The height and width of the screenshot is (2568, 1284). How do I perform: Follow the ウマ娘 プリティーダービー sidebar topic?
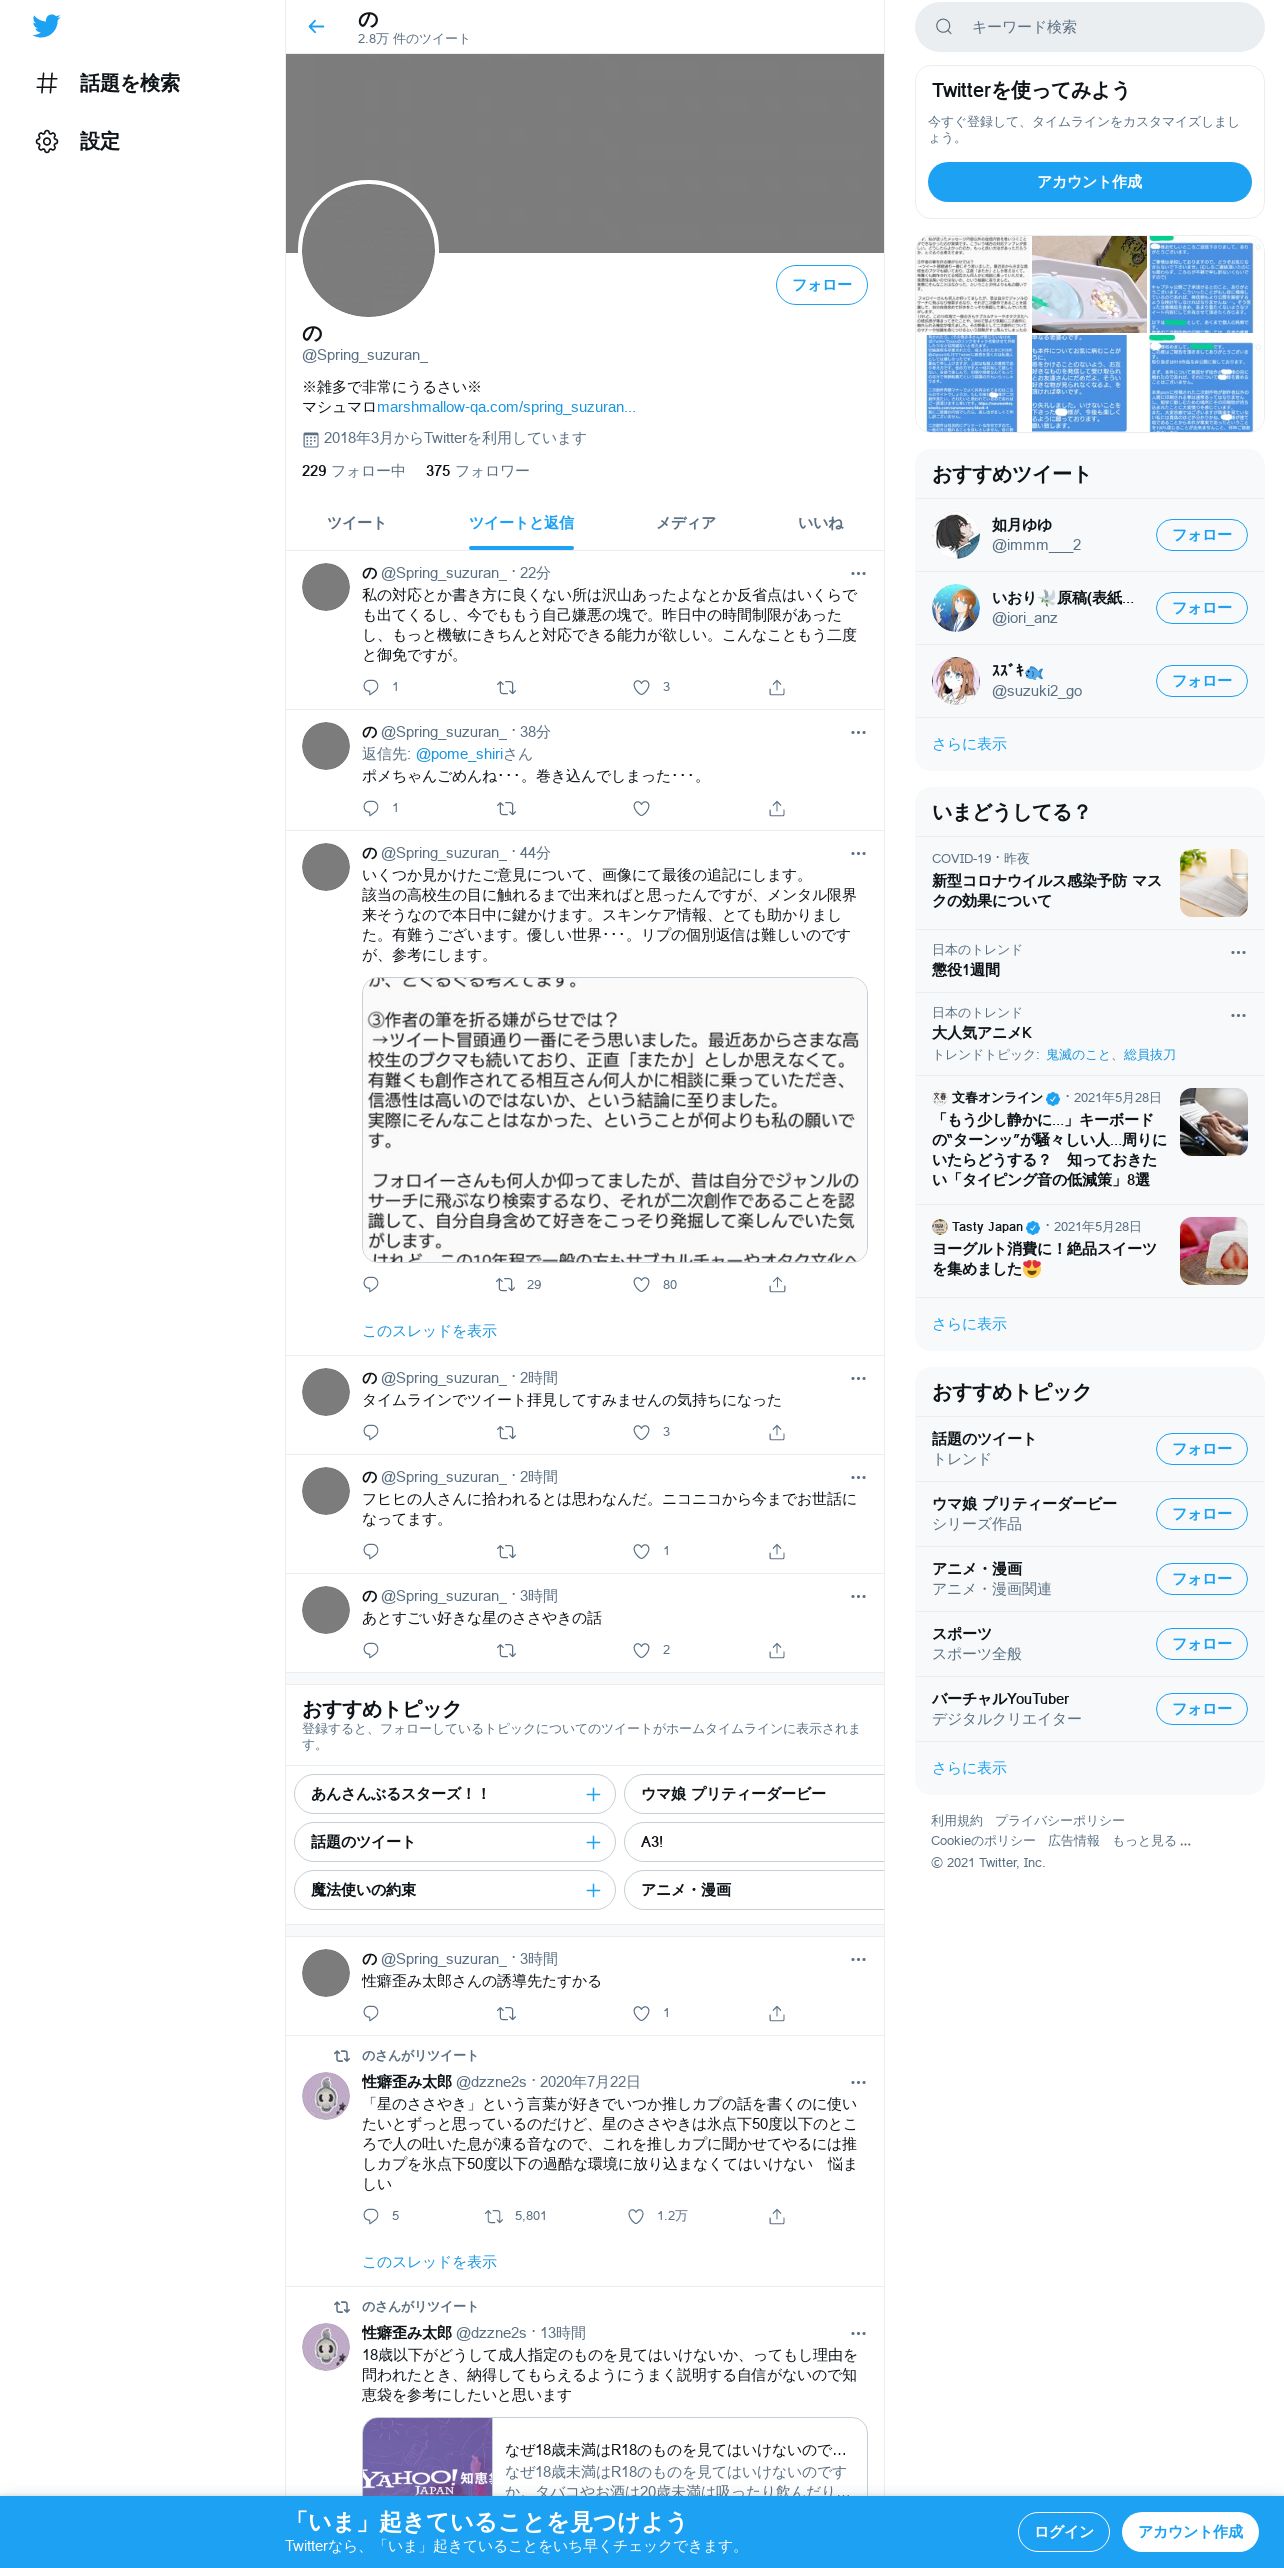pos(1201,1514)
